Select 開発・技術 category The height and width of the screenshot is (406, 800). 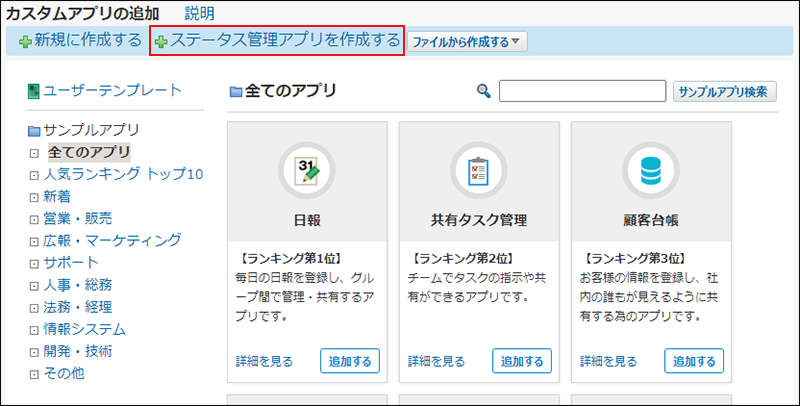(78, 351)
